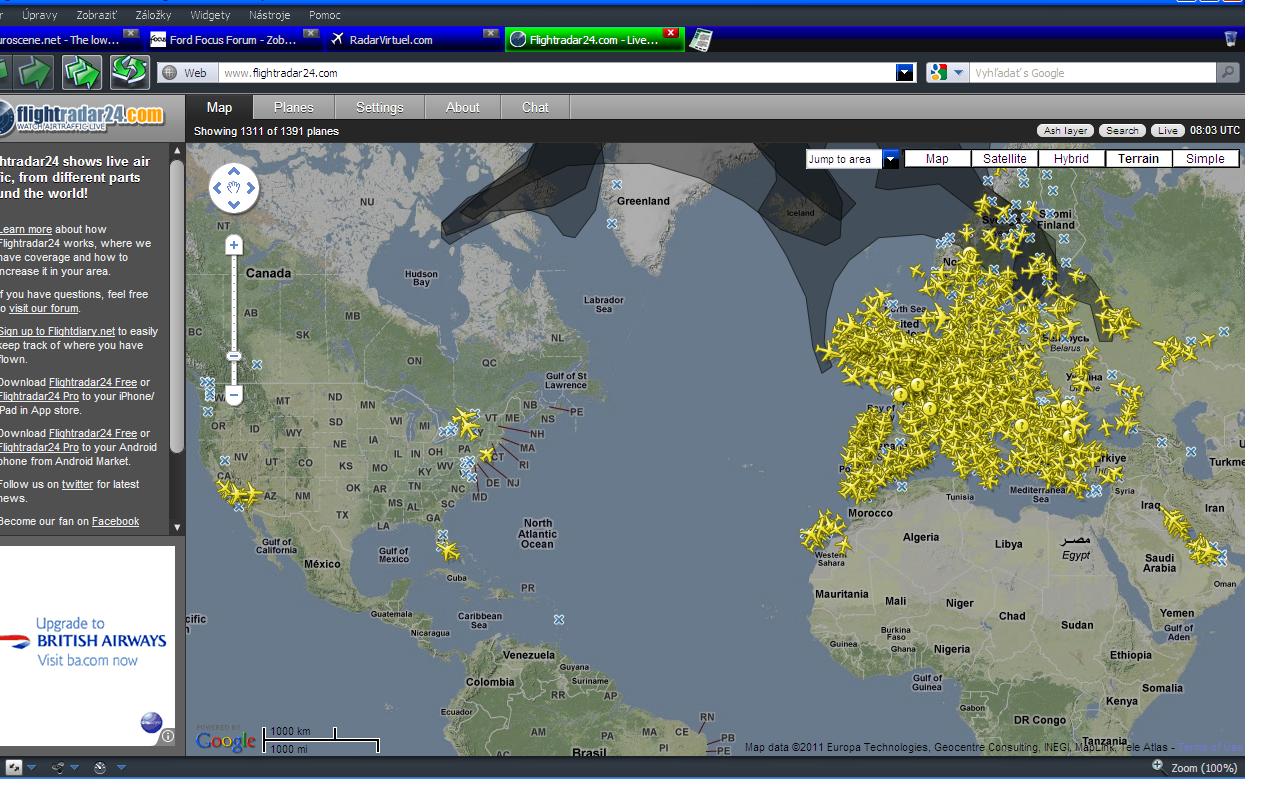
Task: Select the Simple map type
Action: (x=1205, y=159)
